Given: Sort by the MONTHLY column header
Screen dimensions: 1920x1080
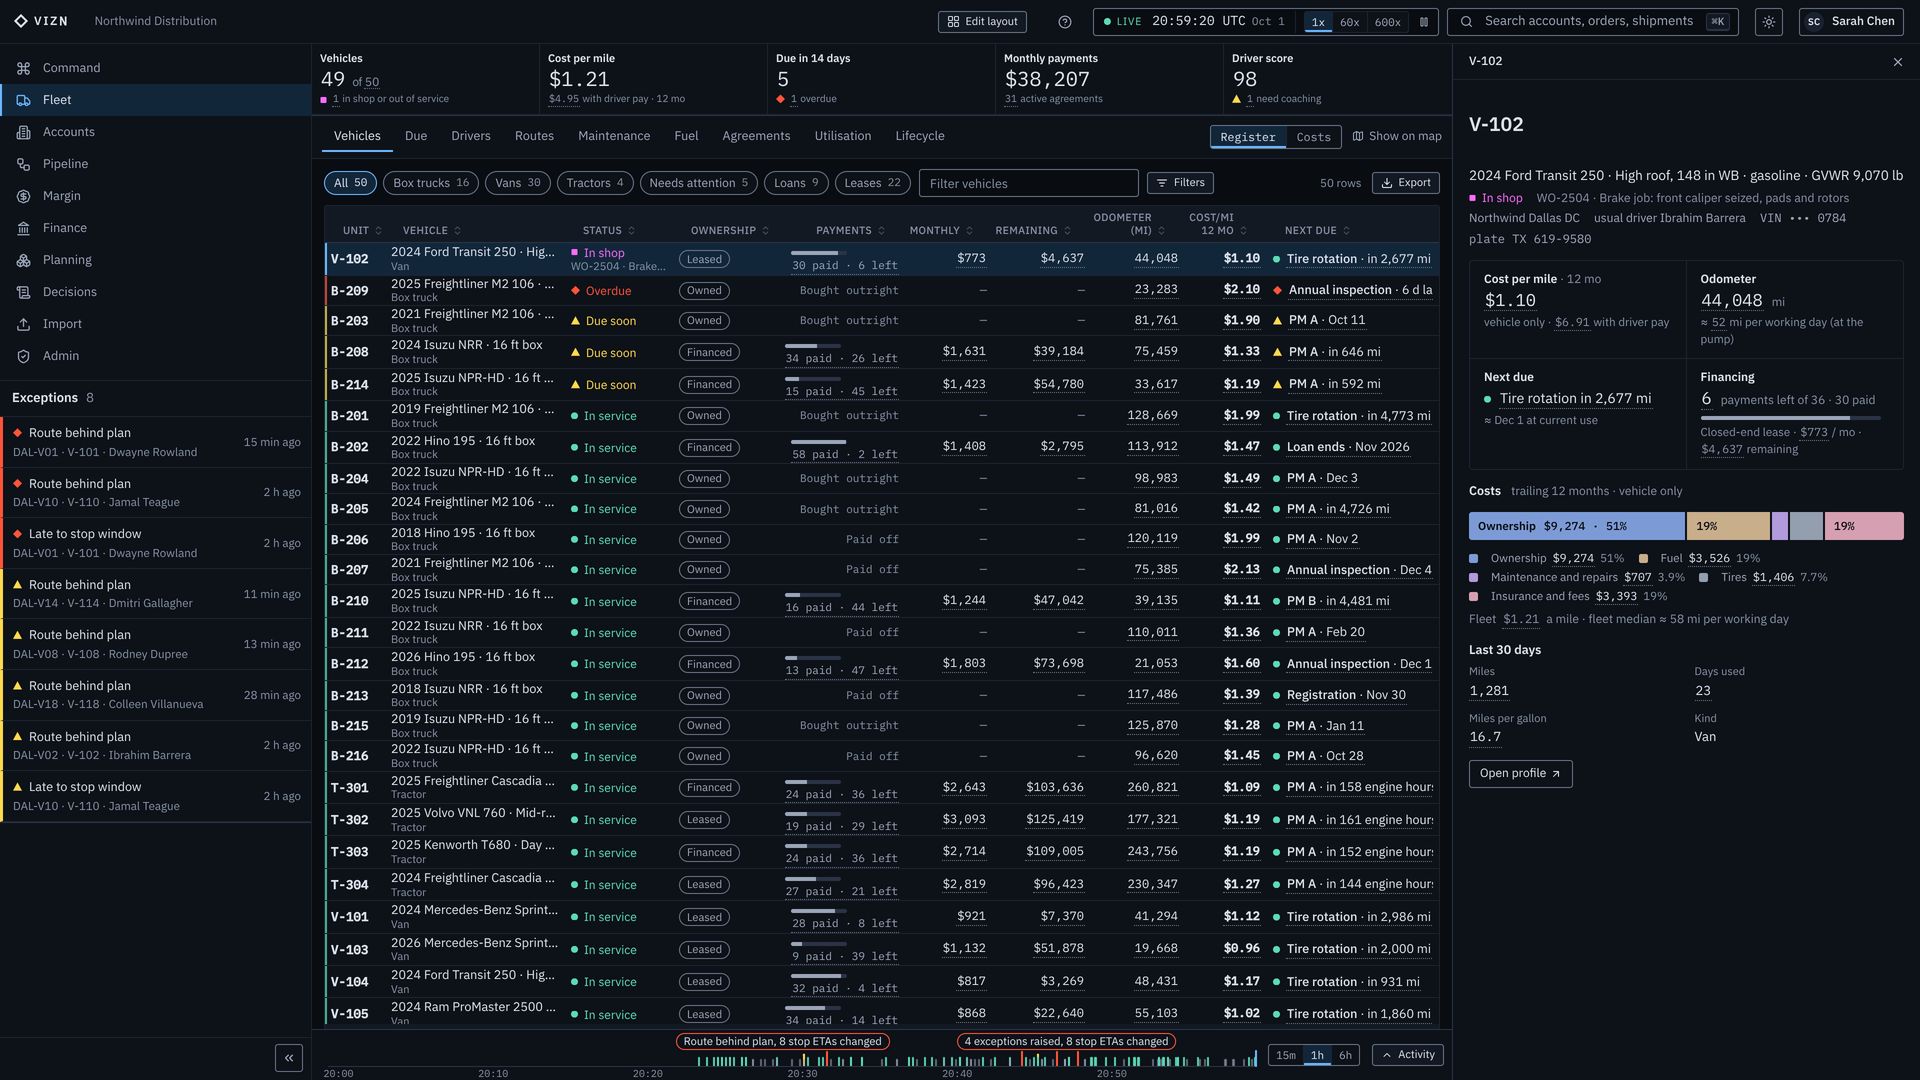Looking at the screenshot, I should click(941, 231).
